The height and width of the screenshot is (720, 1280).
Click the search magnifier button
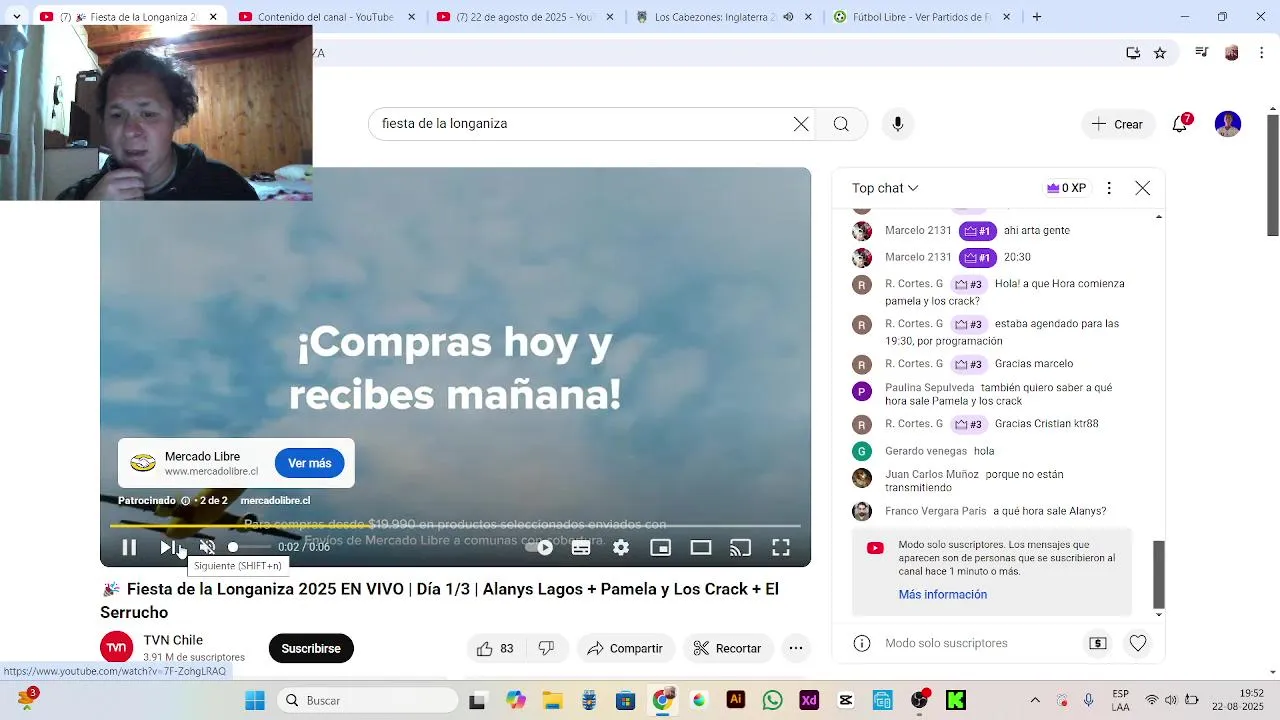[841, 124]
